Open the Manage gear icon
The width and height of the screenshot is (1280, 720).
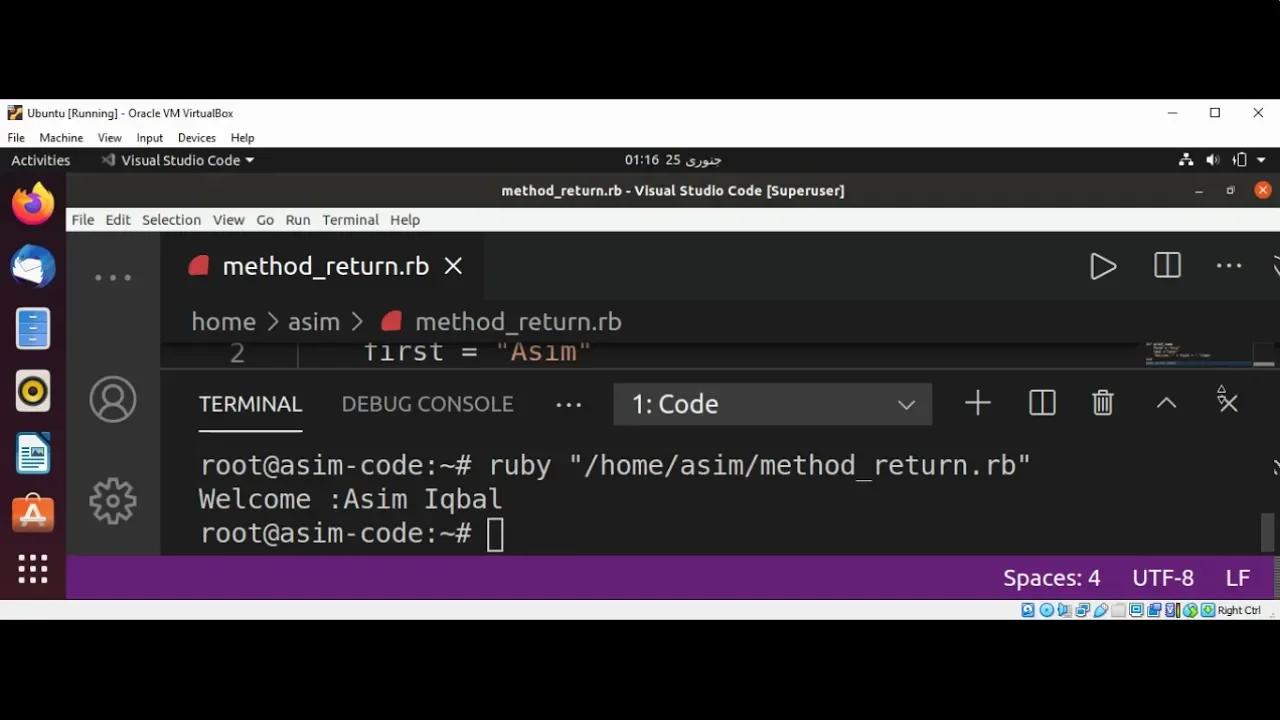point(113,501)
